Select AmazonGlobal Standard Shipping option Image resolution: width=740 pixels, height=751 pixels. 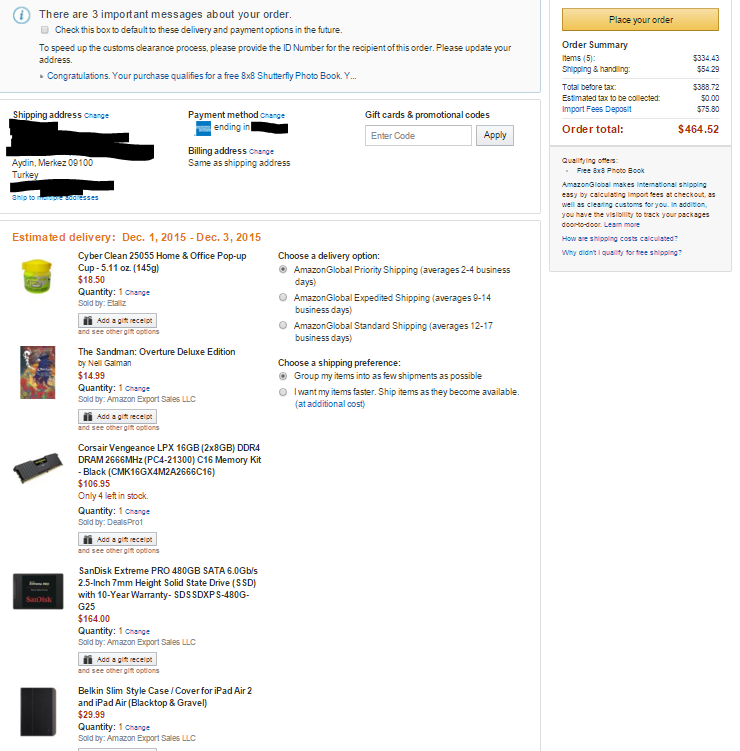[283, 325]
